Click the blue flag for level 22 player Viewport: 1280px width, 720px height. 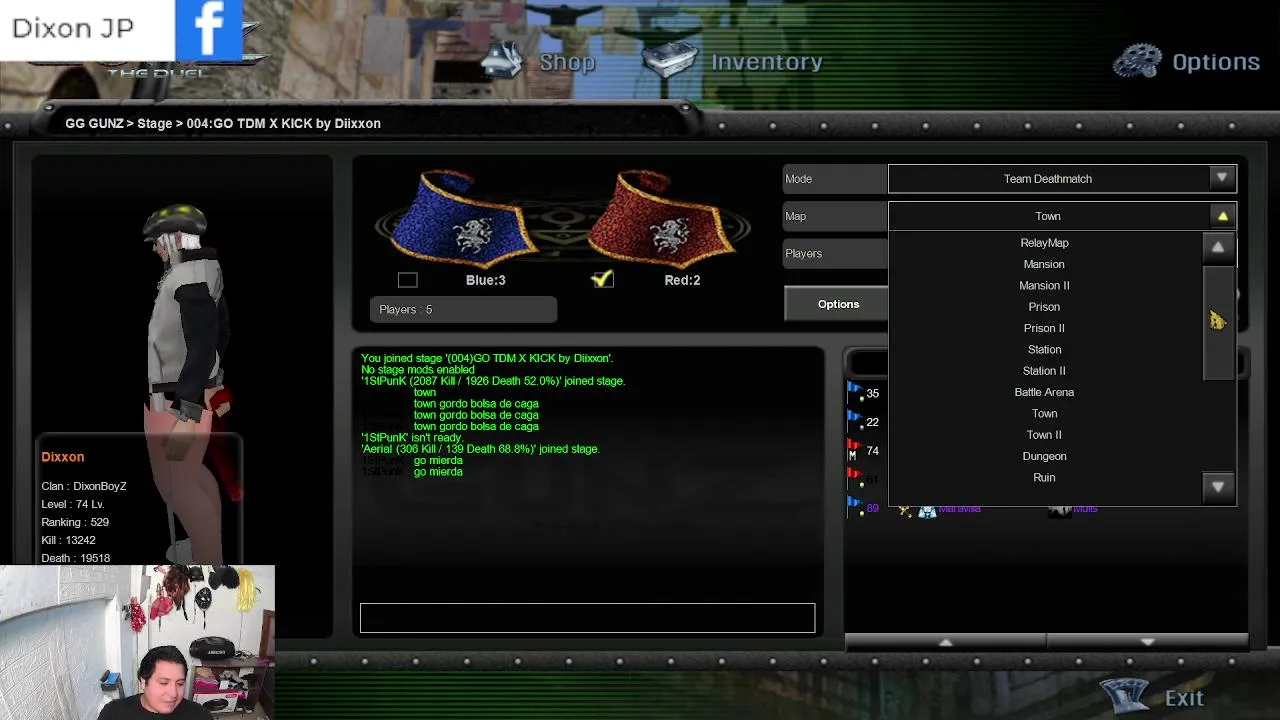pos(854,421)
